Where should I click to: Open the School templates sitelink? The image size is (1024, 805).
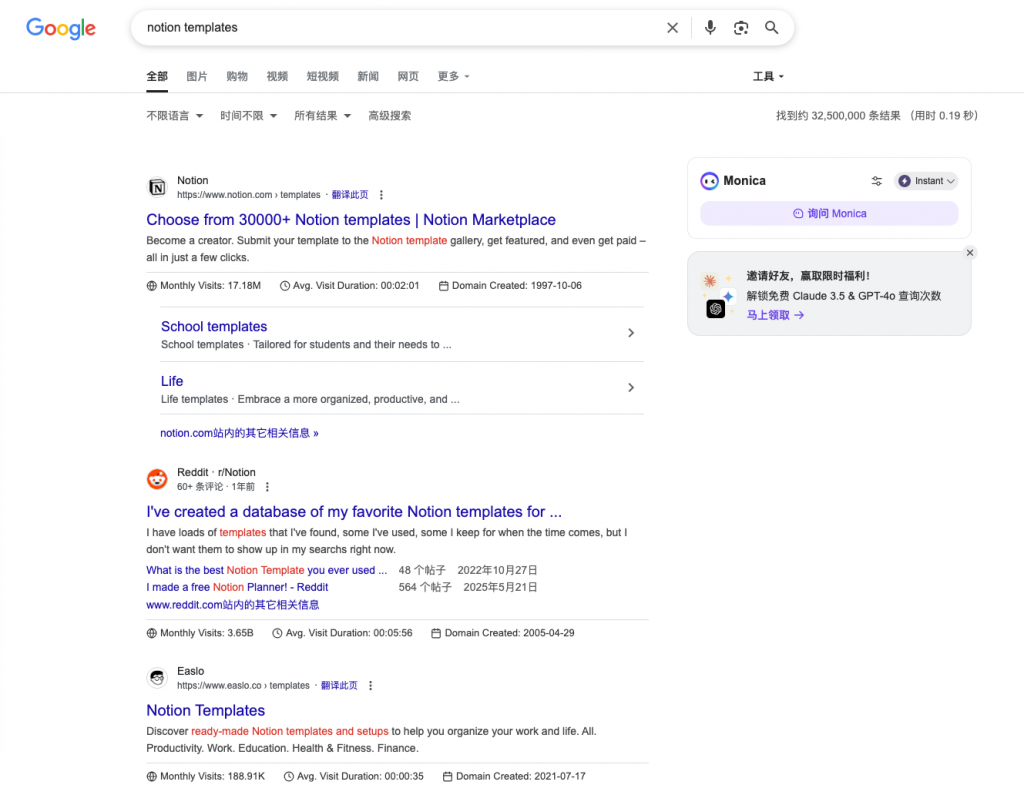[214, 326]
